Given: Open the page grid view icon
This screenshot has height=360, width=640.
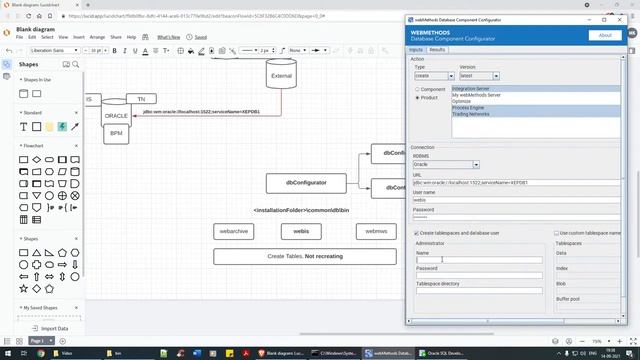Looking at the screenshot, I should (19, 341).
